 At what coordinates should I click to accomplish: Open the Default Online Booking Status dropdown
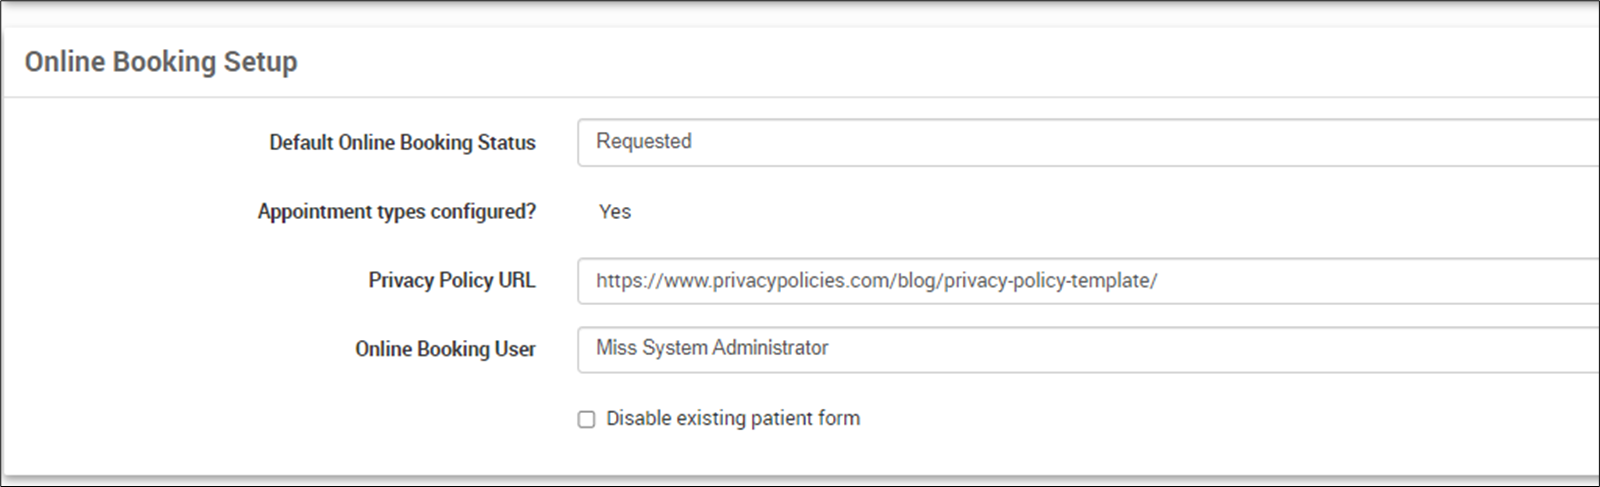(1087, 142)
